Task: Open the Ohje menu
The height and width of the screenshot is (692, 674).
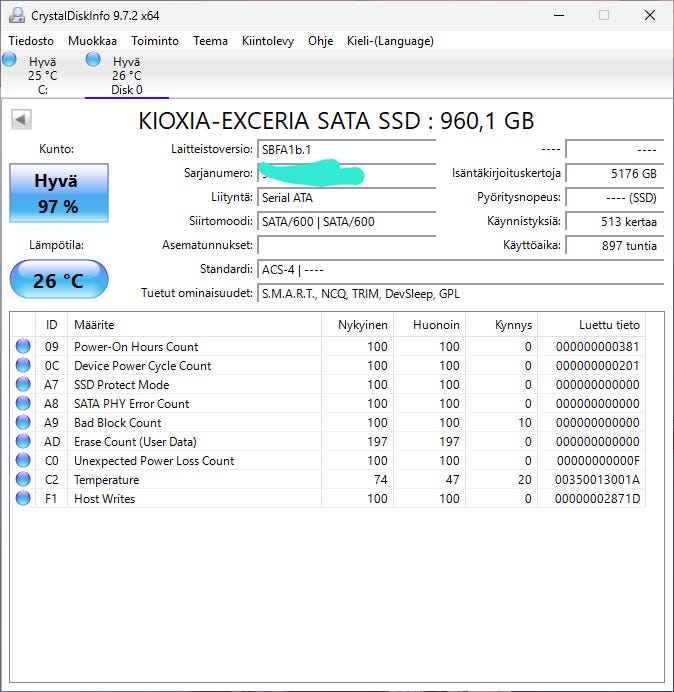Action: point(320,41)
